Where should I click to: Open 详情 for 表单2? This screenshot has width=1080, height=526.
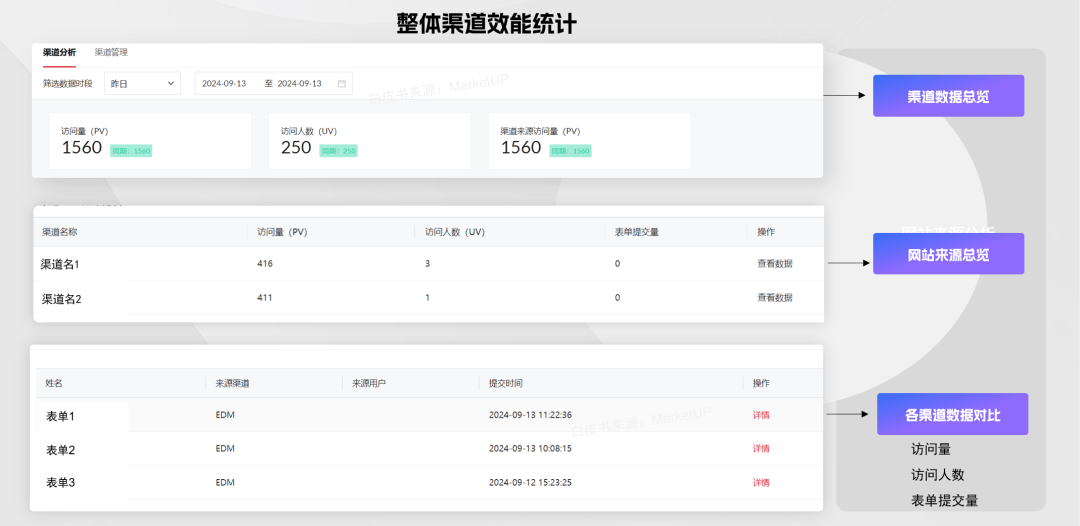761,449
